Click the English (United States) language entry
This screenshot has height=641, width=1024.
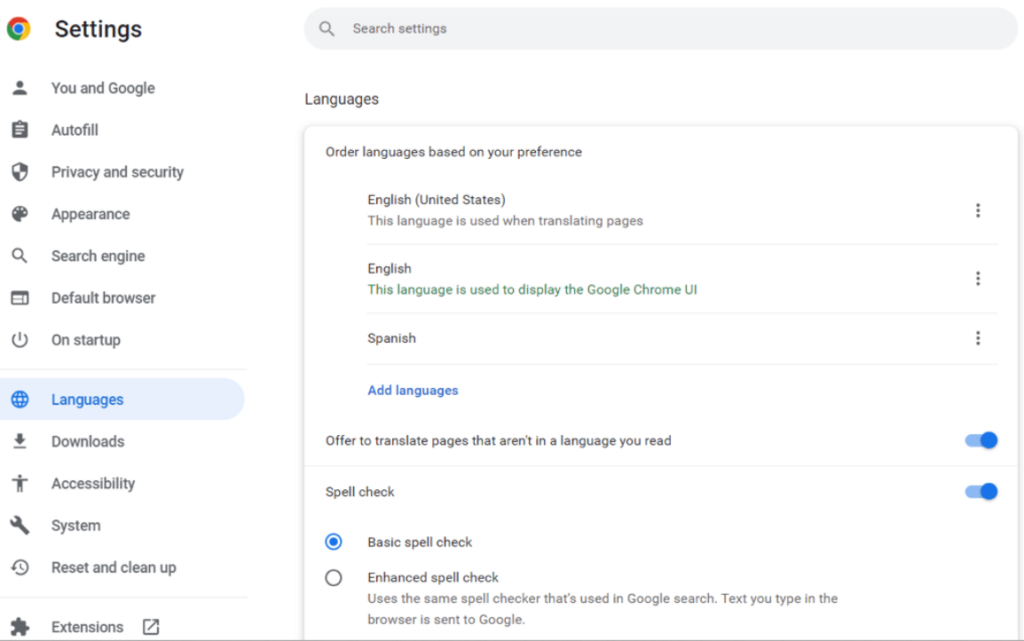436,200
